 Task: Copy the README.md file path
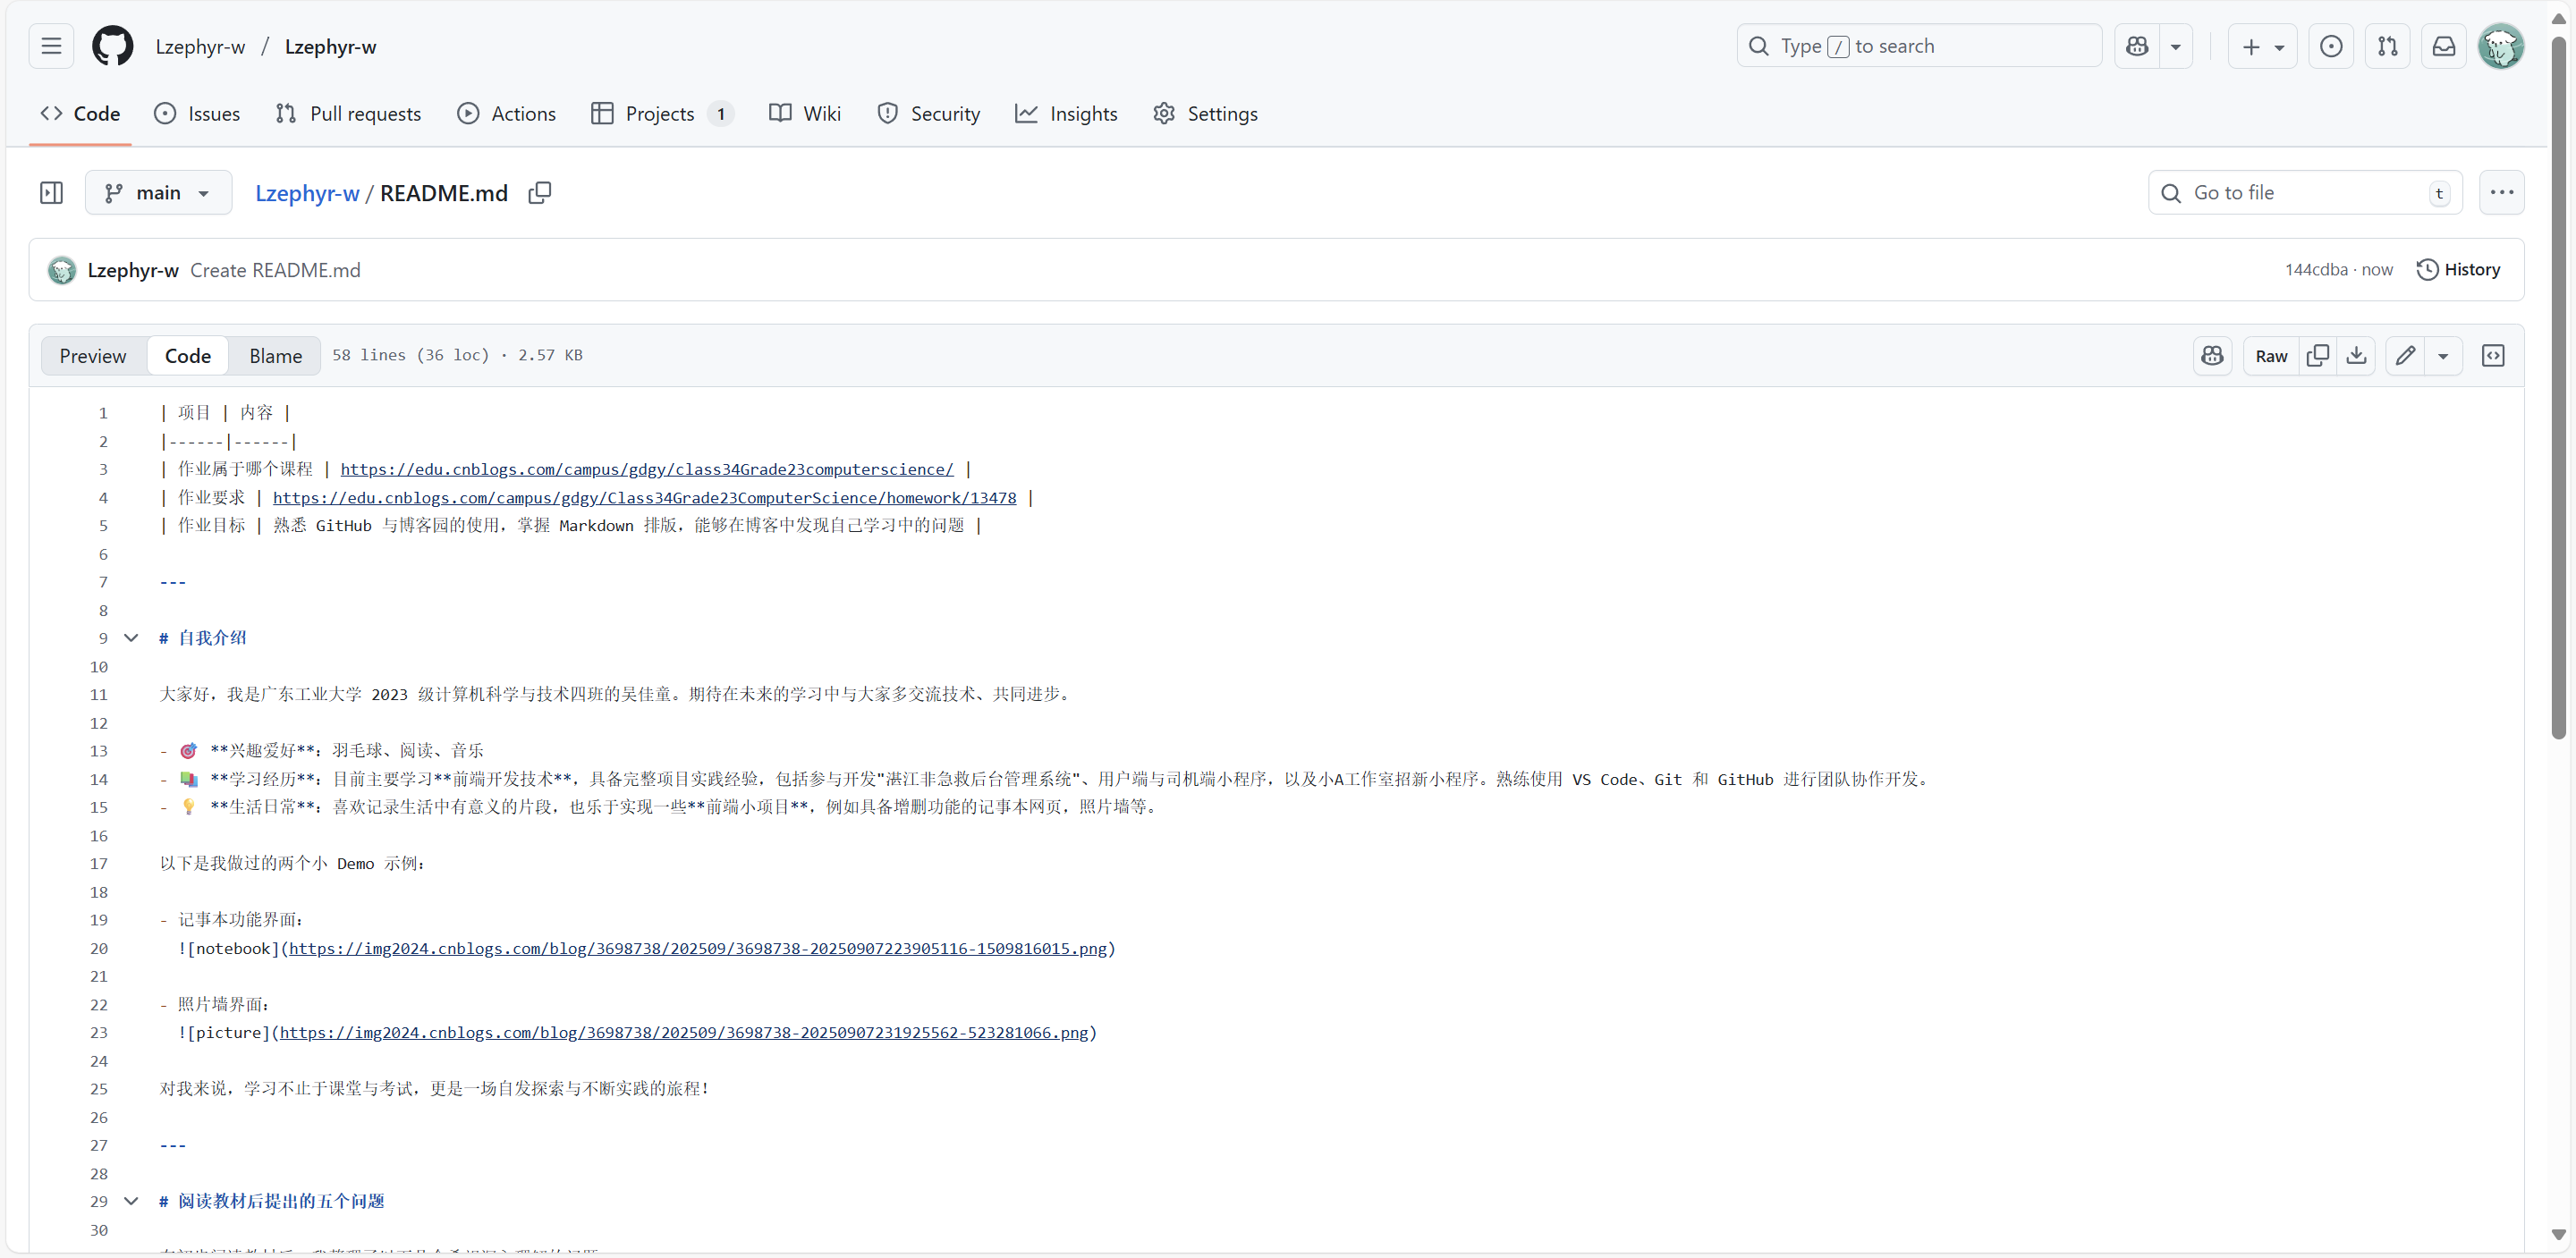[540, 193]
